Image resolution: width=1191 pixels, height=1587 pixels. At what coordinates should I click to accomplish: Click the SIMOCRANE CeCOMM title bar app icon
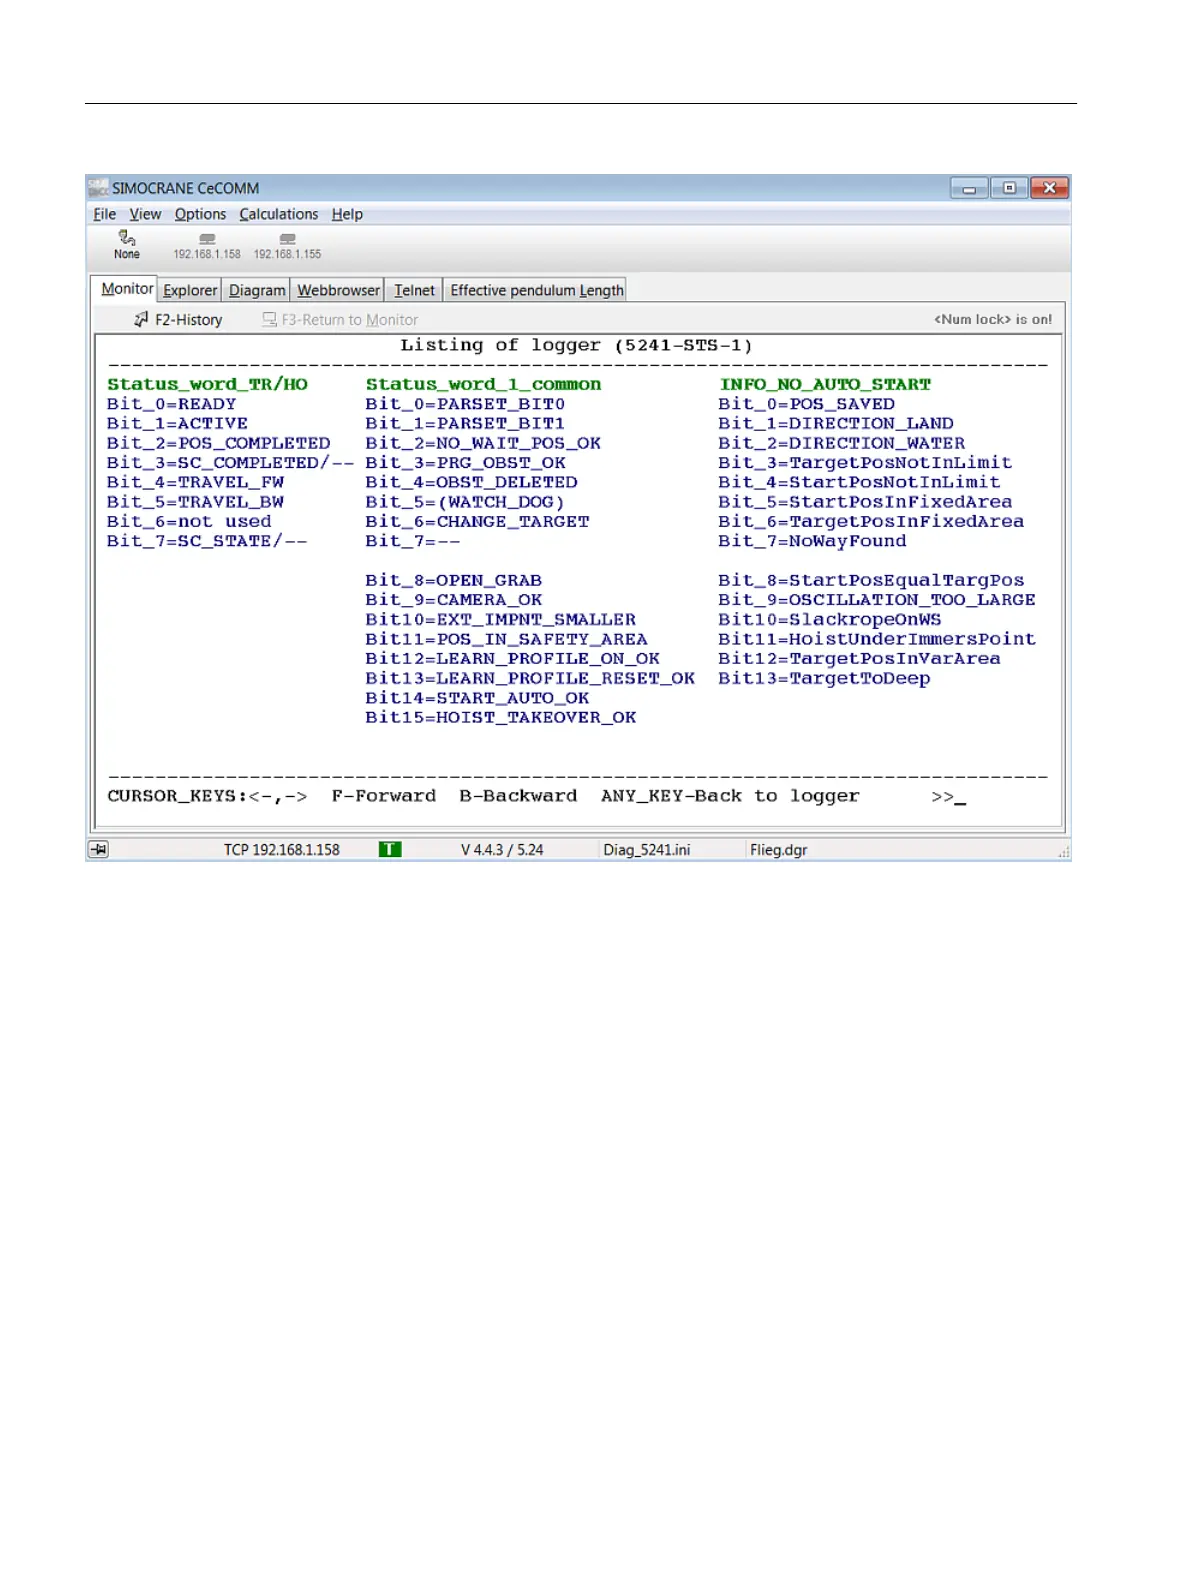98,188
